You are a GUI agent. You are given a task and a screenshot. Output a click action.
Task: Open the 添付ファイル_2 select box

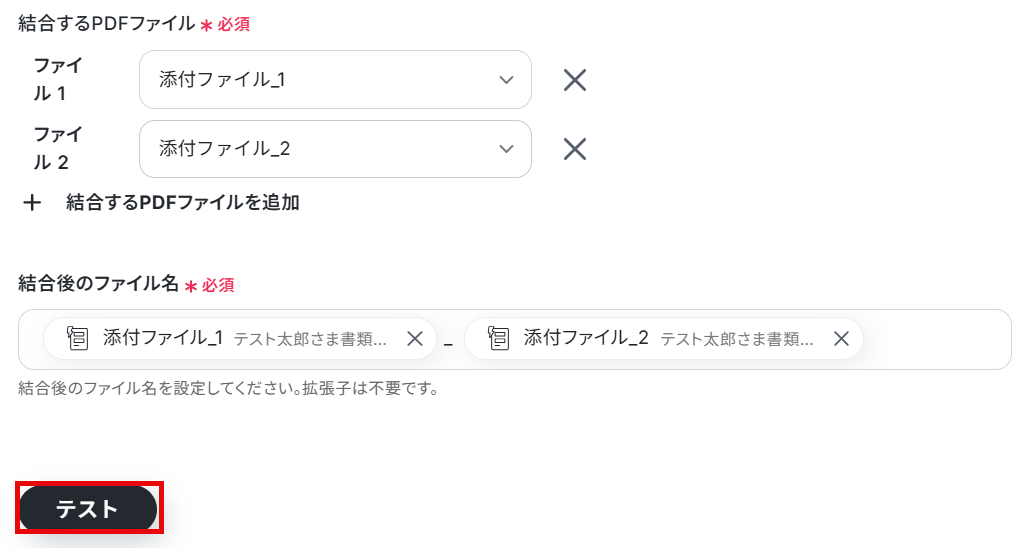pos(335,149)
